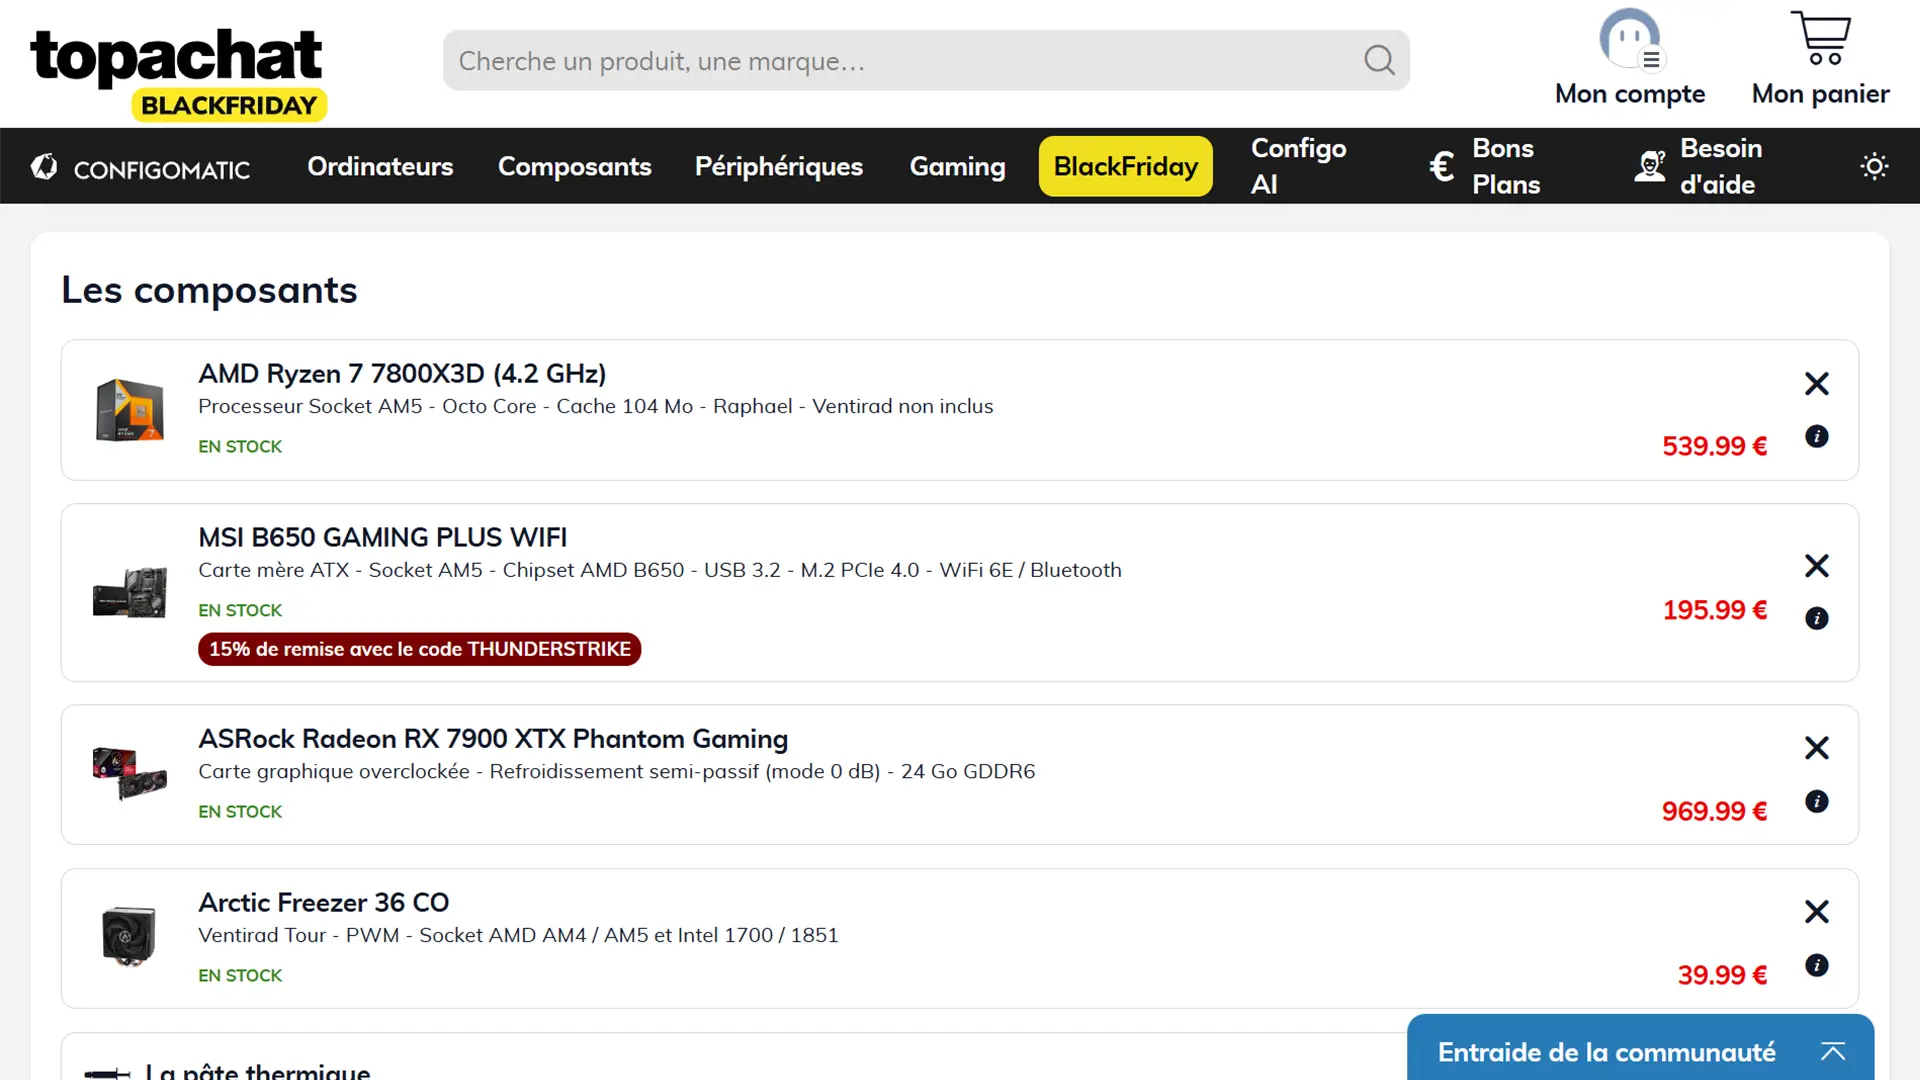1920x1080 pixels.
Task: Click the euro Bons Plans icon
Action: [x=1442, y=166]
